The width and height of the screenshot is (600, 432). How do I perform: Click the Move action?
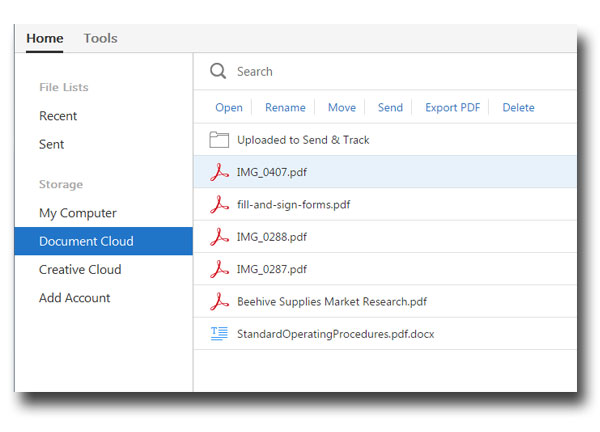(341, 108)
